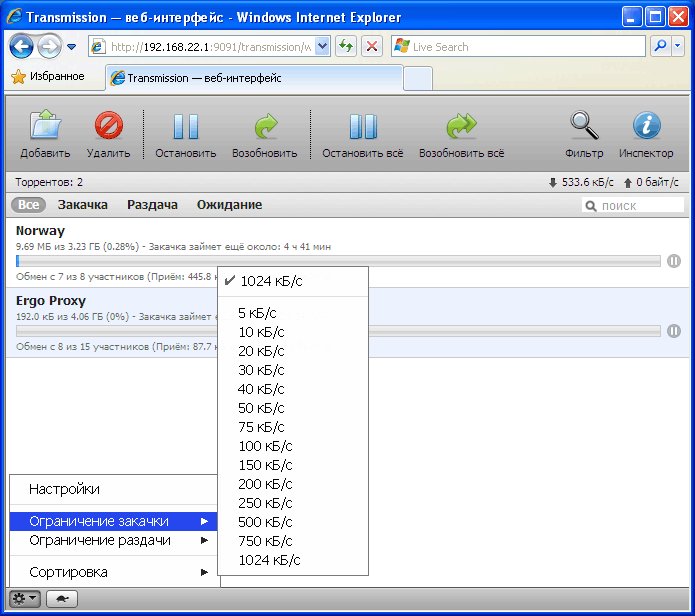
Task: Click the address bar URL field
Action: click(209, 47)
